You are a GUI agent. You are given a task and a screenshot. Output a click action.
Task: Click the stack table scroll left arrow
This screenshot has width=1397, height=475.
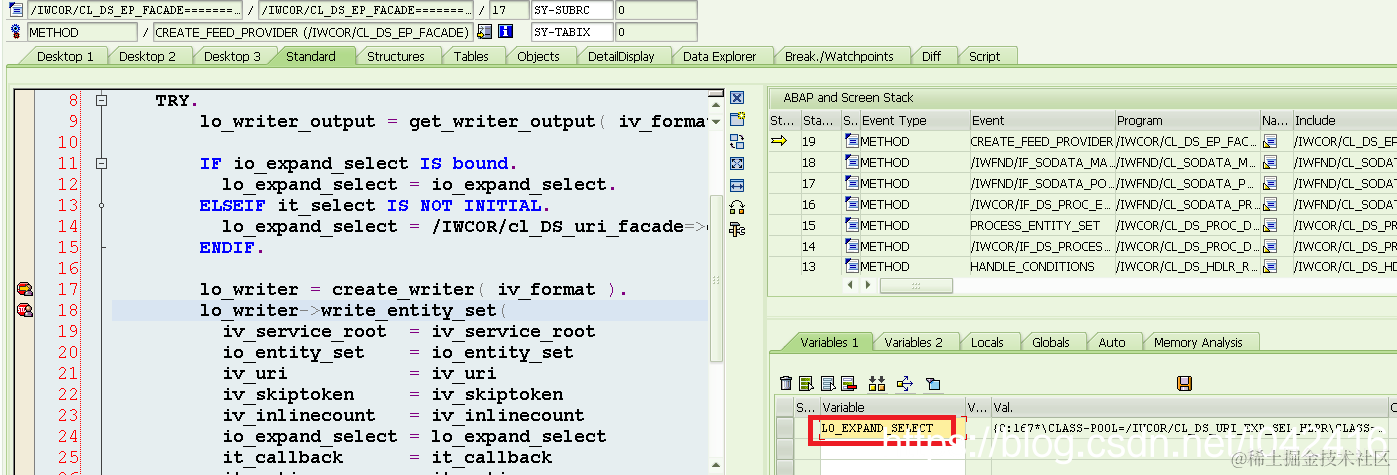[x=851, y=285]
